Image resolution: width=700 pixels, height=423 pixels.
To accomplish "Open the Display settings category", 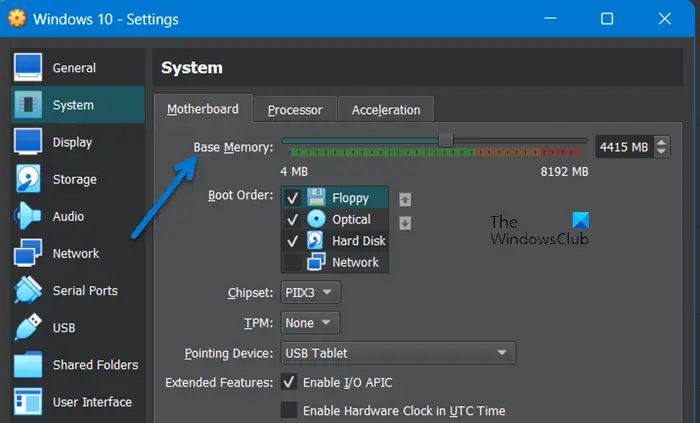I will [78, 142].
